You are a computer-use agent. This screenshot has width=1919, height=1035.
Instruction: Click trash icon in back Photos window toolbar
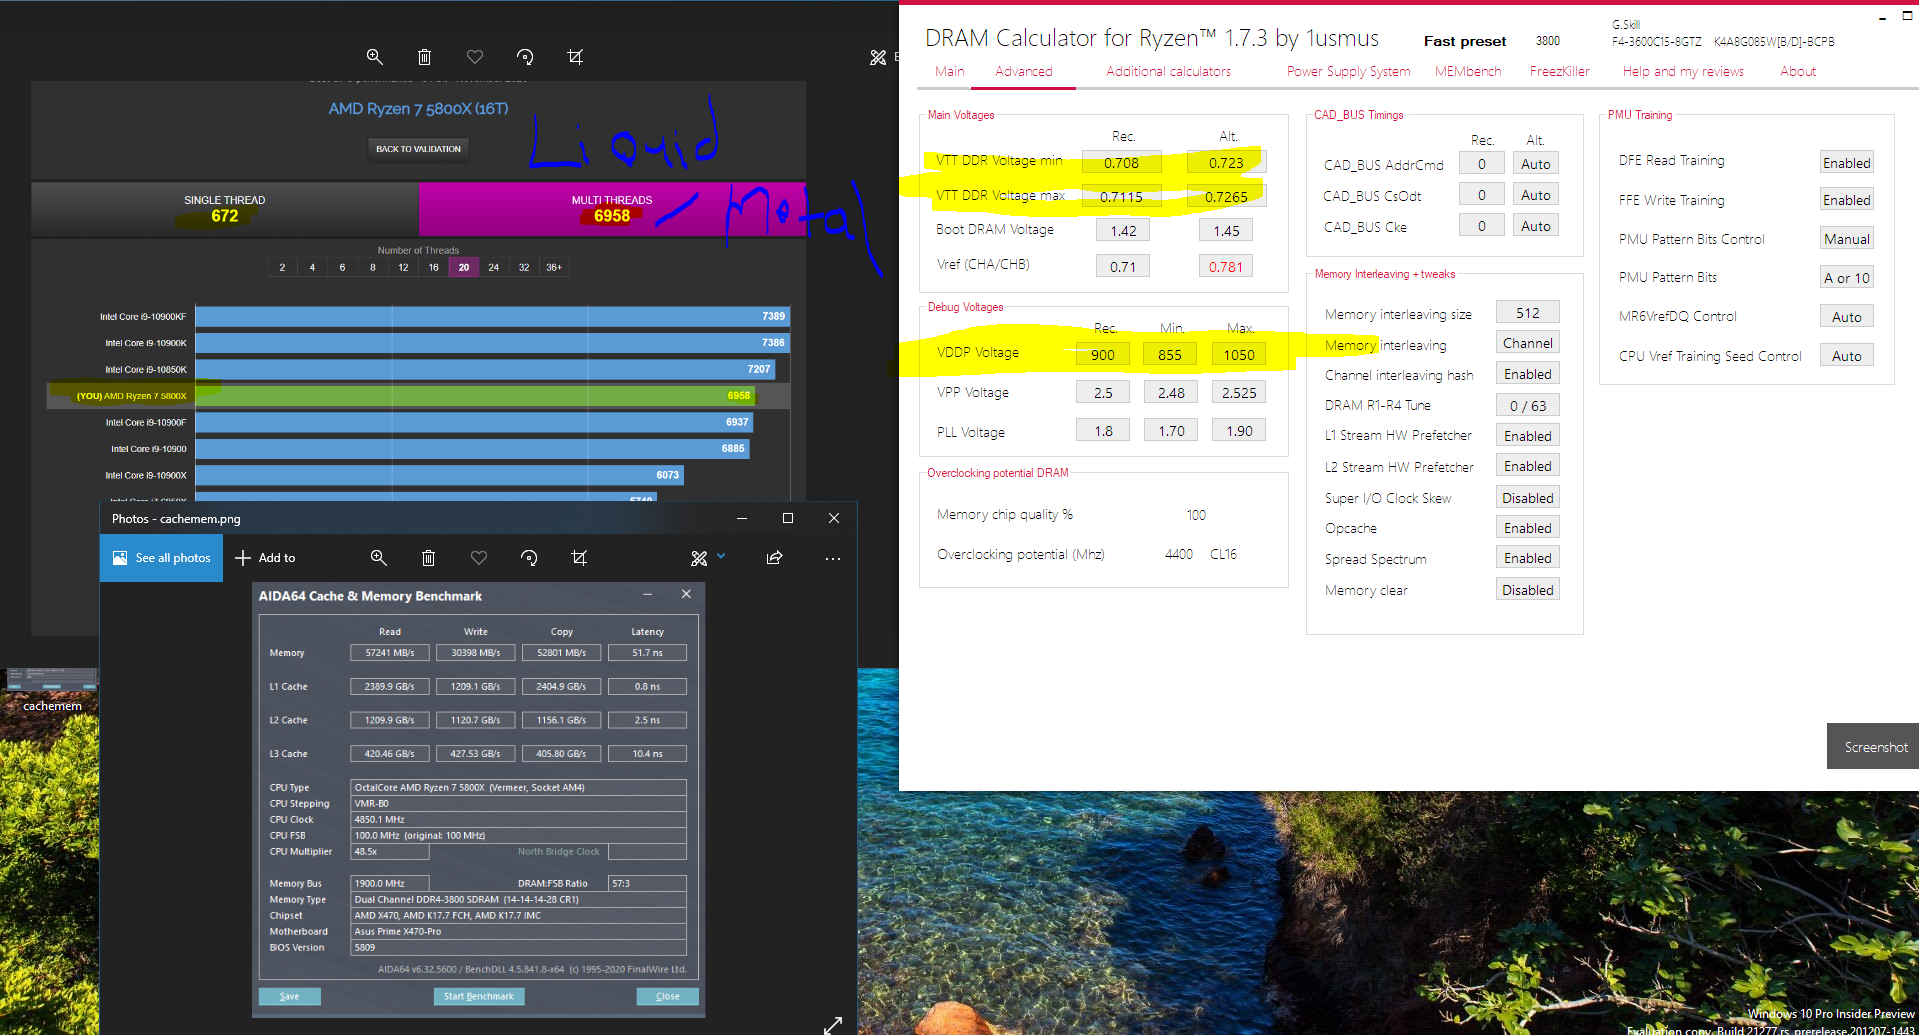pos(424,57)
